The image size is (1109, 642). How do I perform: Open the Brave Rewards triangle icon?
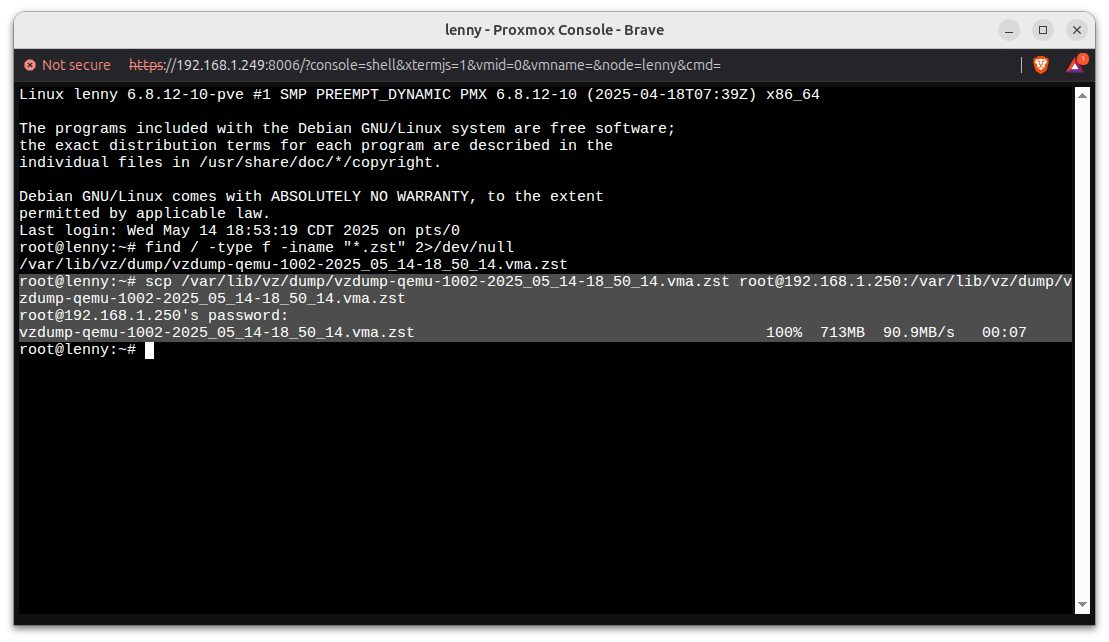[x=1075, y=65]
